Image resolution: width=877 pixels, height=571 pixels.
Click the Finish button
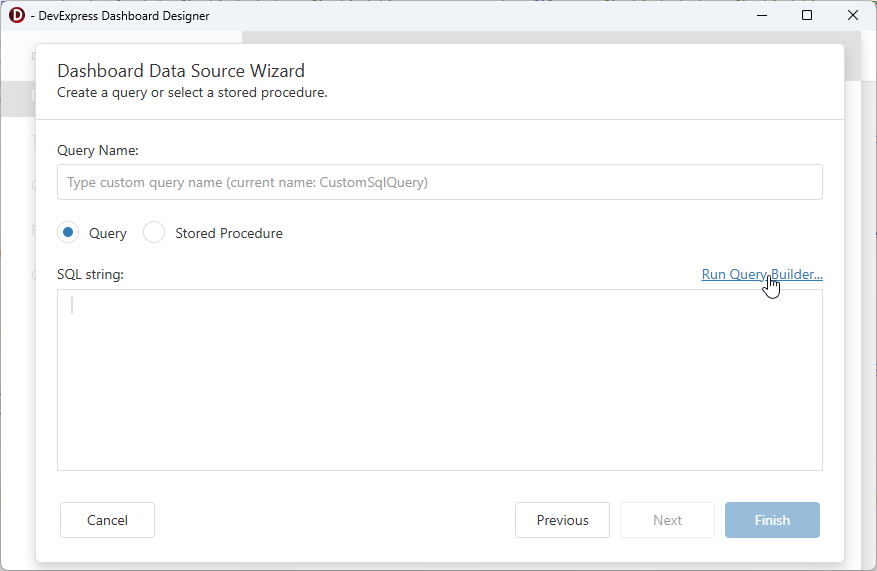(772, 520)
